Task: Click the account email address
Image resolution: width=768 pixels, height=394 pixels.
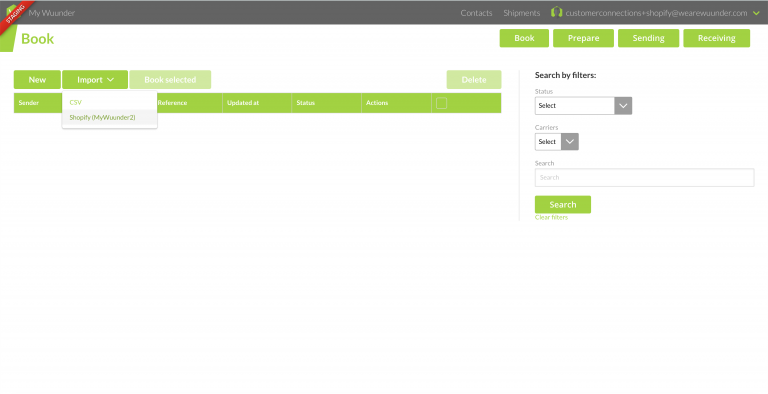Action: pos(656,13)
